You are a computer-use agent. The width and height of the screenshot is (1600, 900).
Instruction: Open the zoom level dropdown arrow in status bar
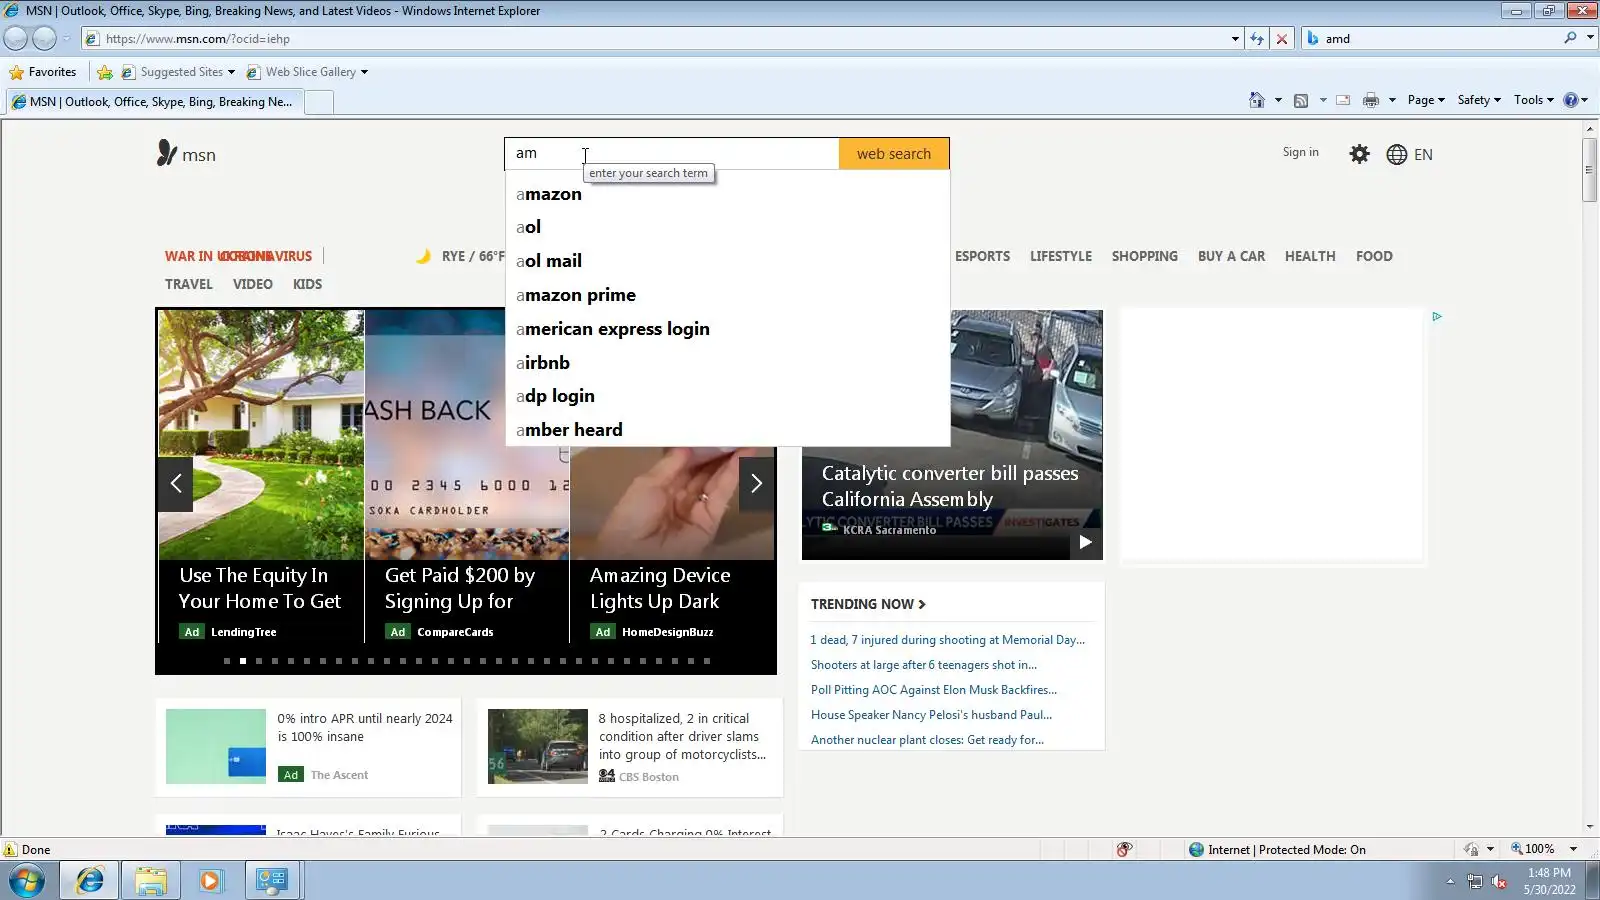1573,850
